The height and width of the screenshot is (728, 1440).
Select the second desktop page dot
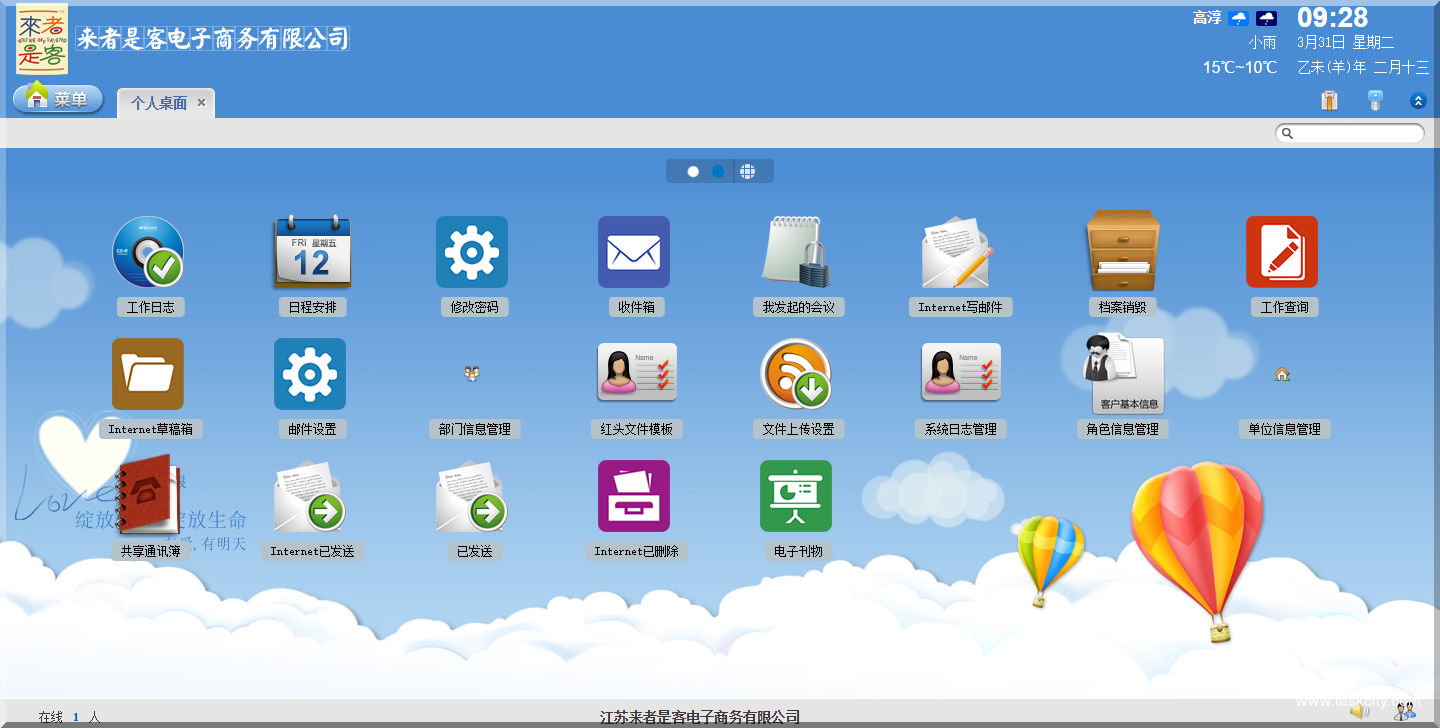click(x=718, y=172)
